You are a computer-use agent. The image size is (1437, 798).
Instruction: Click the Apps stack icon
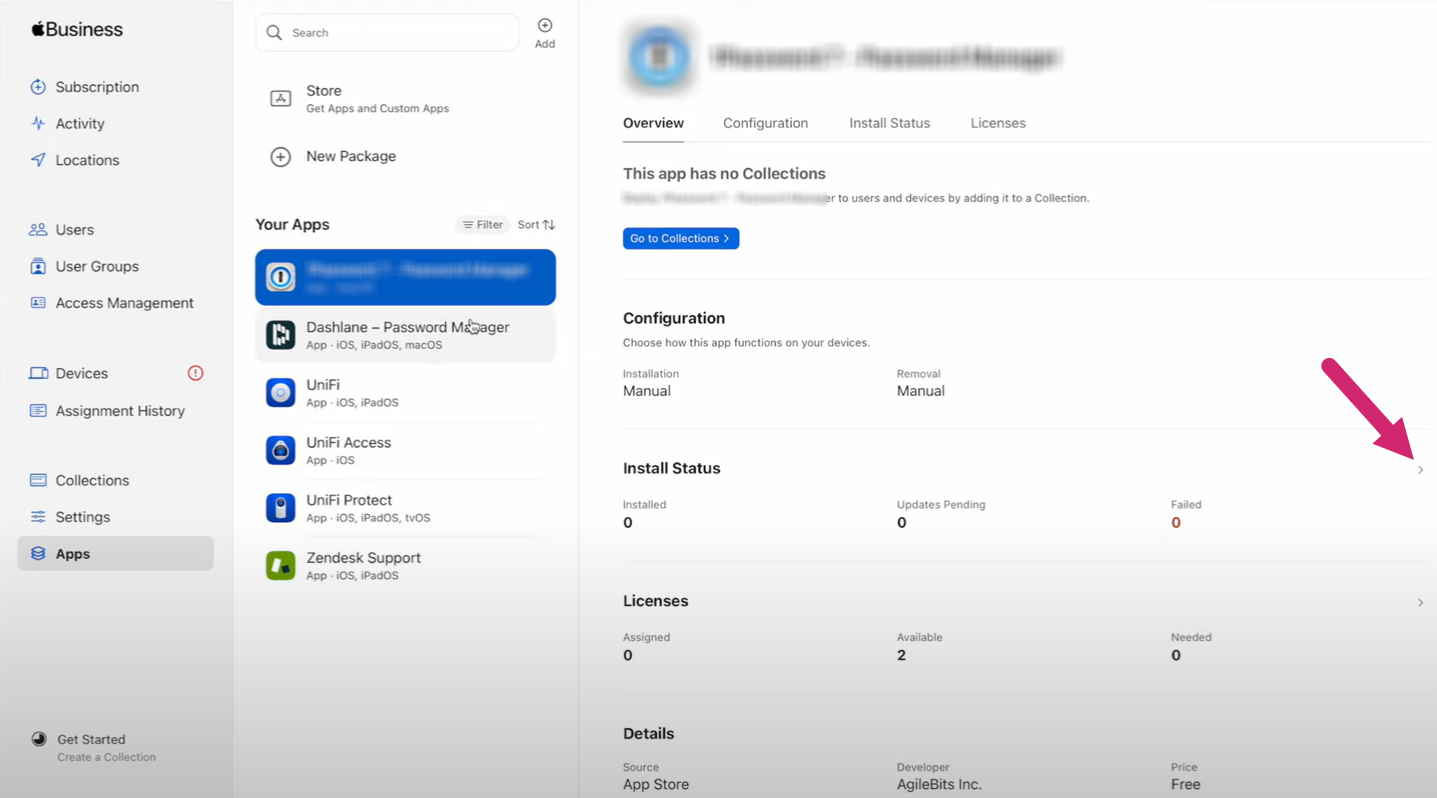38,554
